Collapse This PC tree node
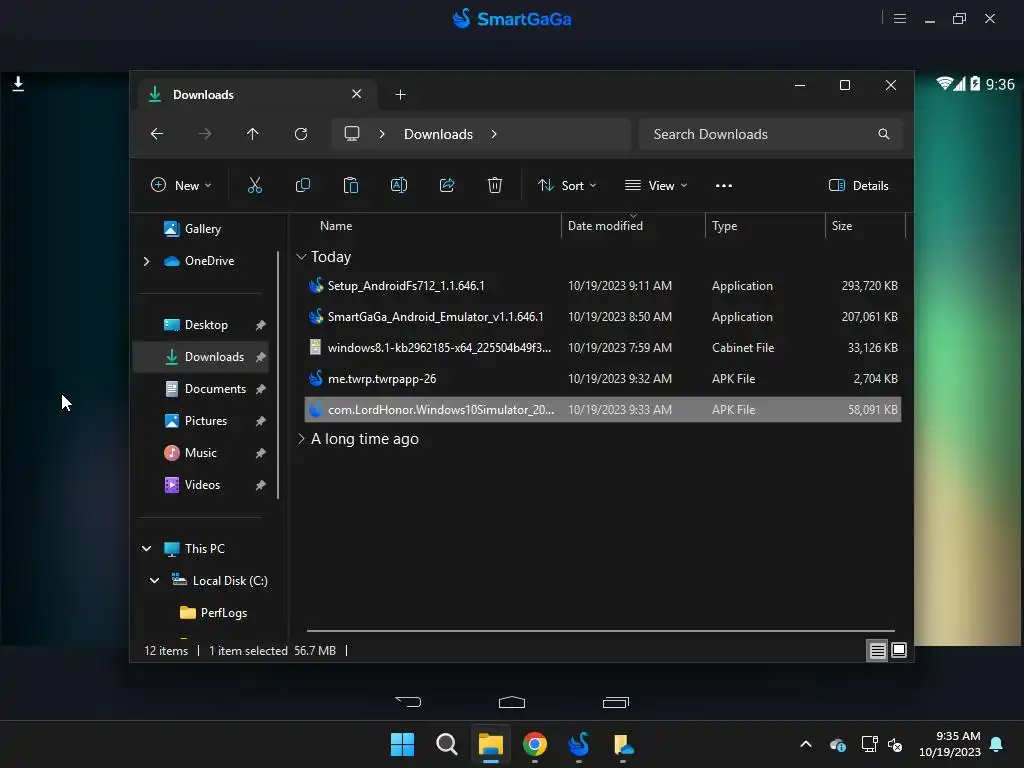 (146, 549)
